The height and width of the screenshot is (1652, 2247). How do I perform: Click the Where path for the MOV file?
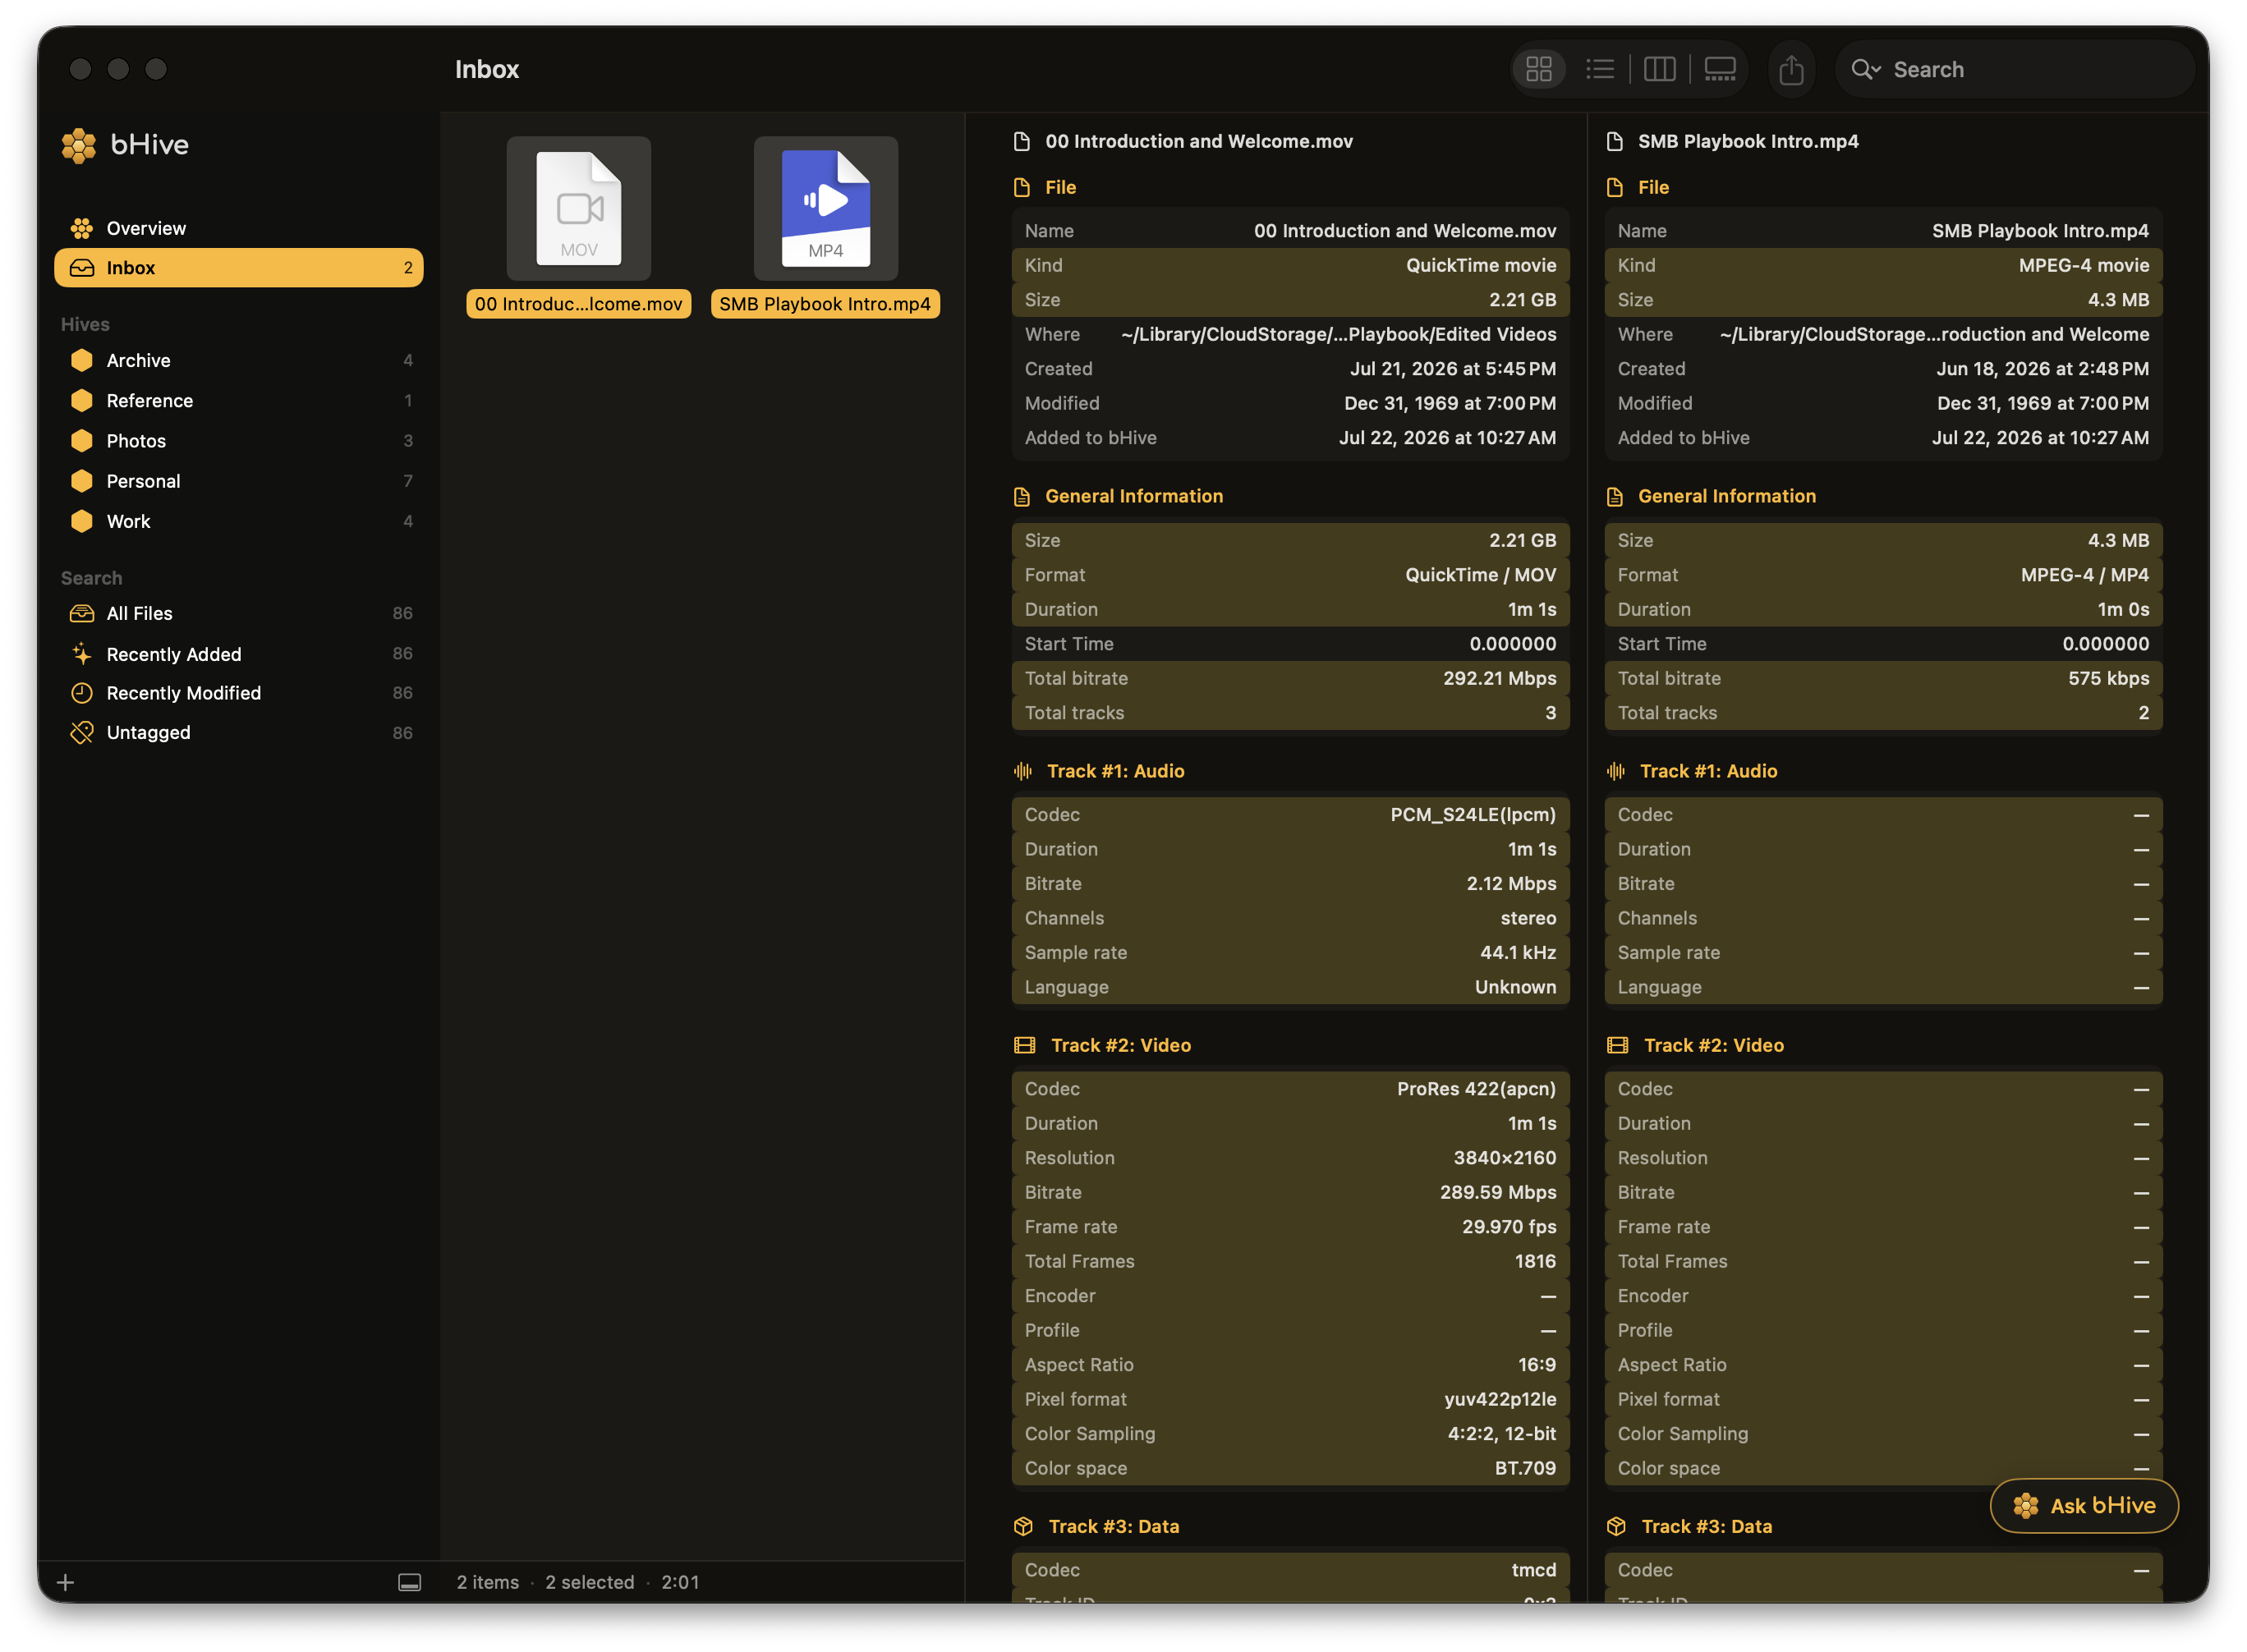coord(1338,334)
